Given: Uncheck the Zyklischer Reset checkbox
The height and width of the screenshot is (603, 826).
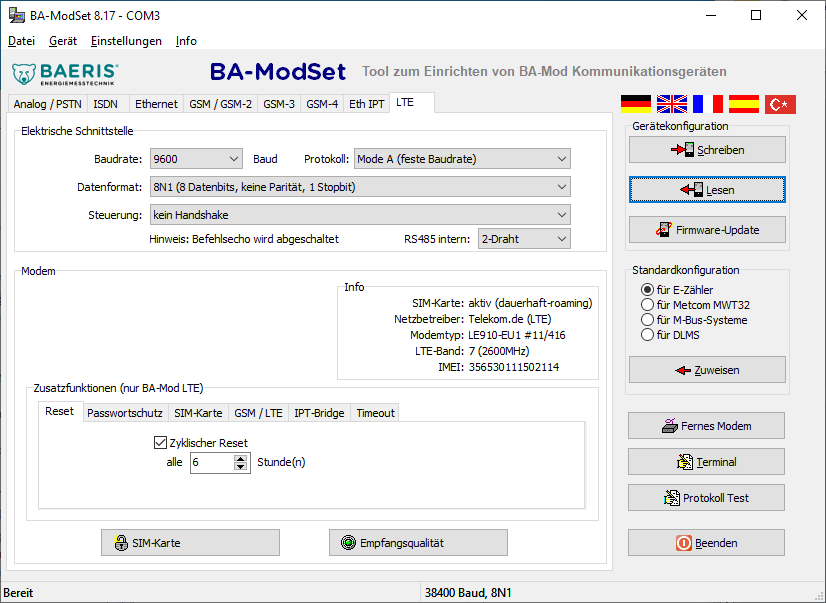Looking at the screenshot, I should [x=160, y=442].
